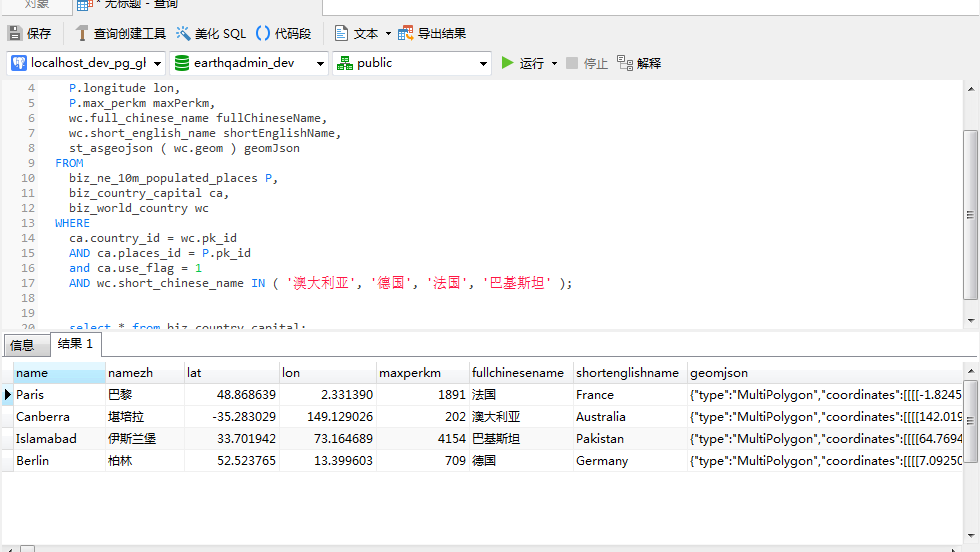Click the SQL editor vertical scrollbar thumb

(971, 215)
